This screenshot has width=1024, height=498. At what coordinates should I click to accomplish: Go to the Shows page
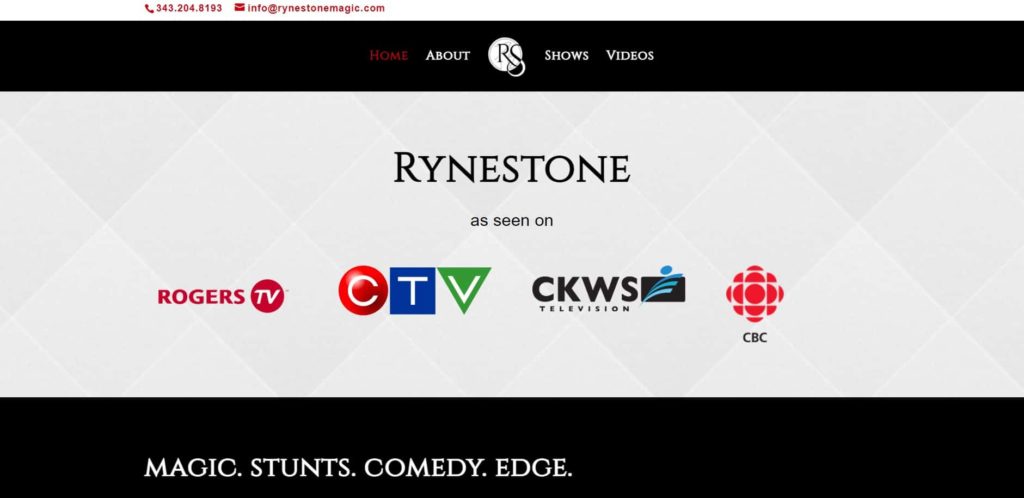click(x=566, y=55)
